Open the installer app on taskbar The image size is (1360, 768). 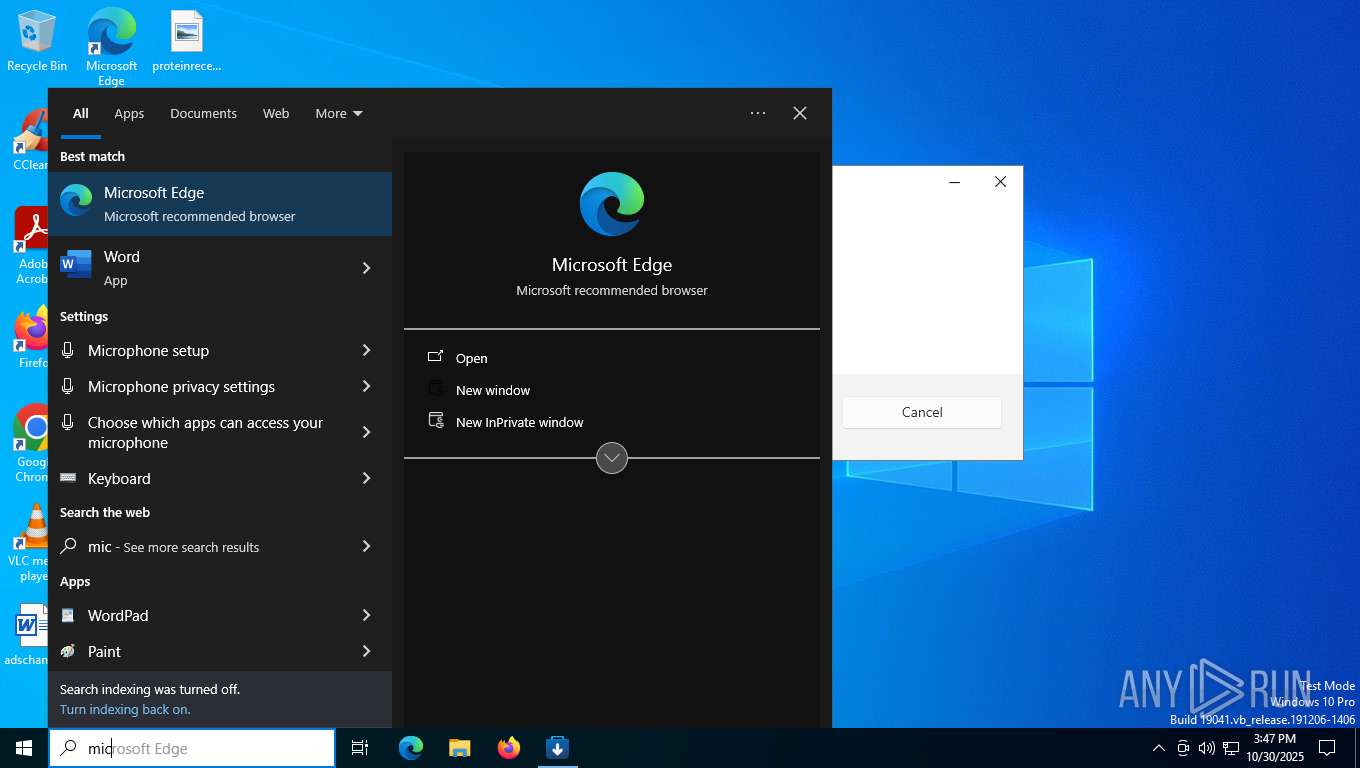pyautogui.click(x=558, y=748)
